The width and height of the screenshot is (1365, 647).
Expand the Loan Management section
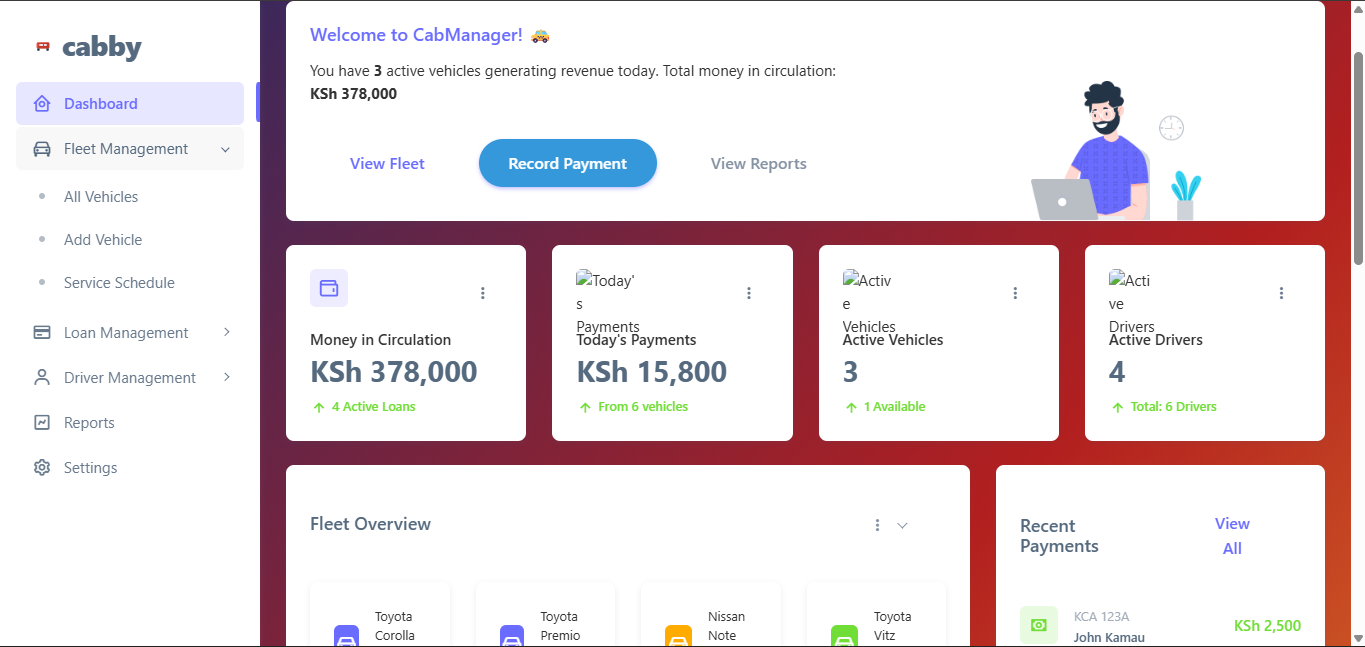227,332
